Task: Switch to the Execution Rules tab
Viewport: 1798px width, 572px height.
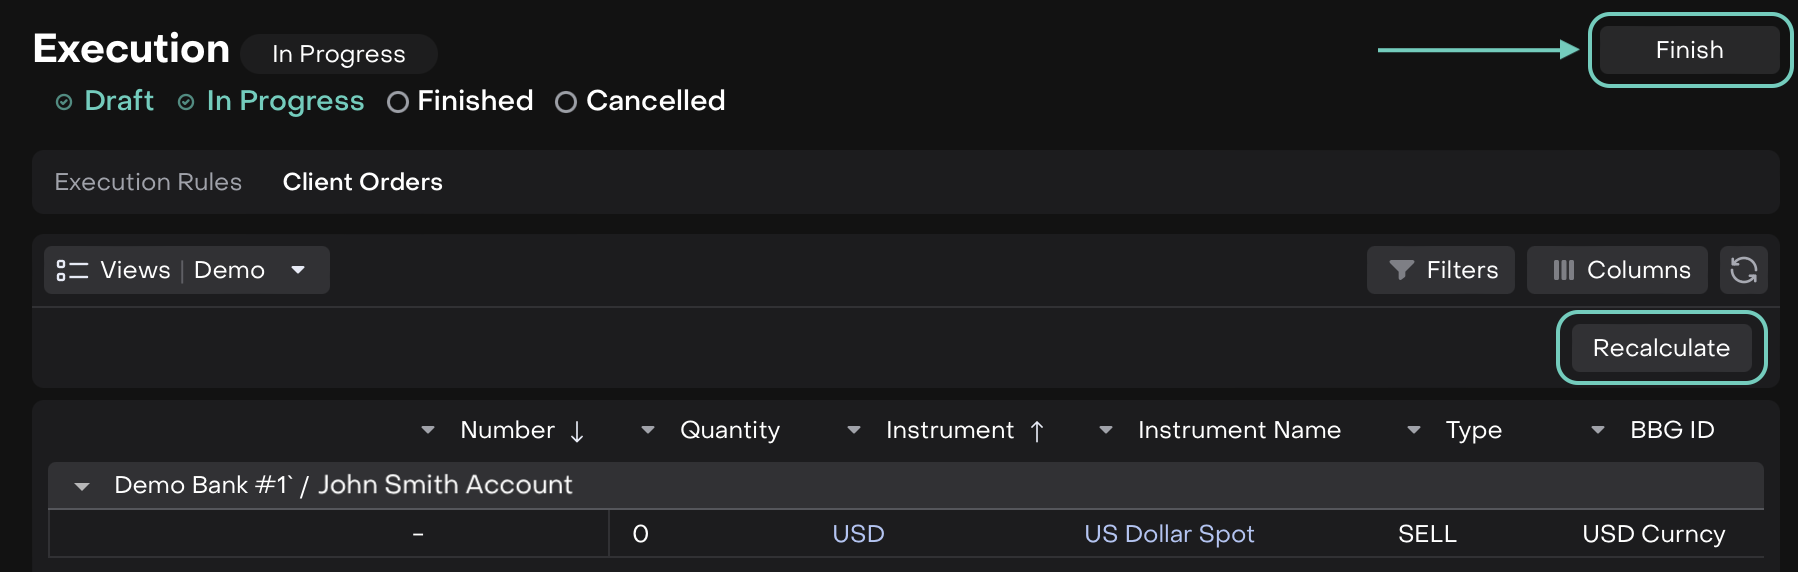Action: (x=148, y=182)
